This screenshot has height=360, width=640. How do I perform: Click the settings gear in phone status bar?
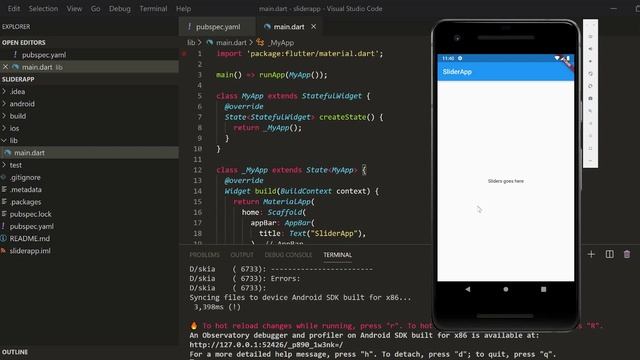[x=460, y=58]
